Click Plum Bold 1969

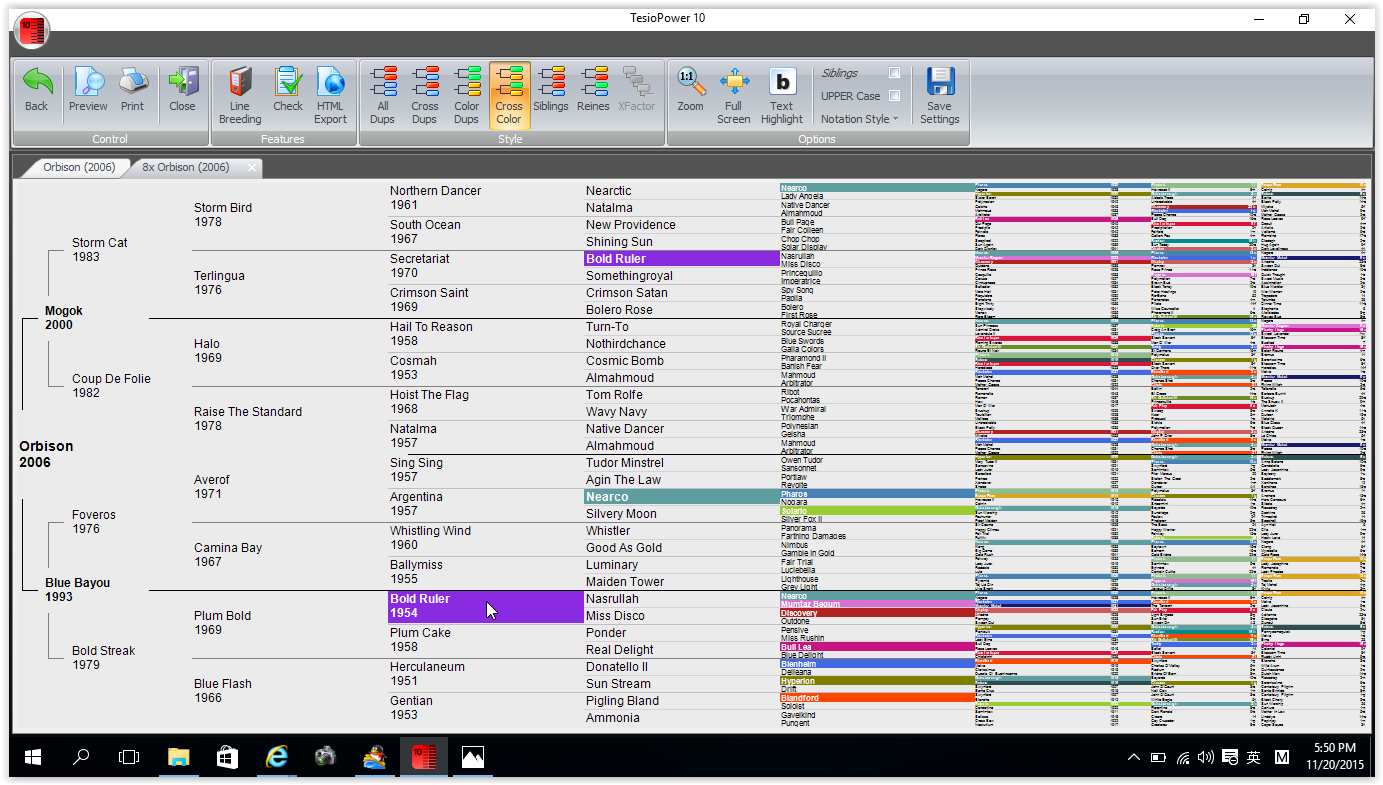[222, 623]
